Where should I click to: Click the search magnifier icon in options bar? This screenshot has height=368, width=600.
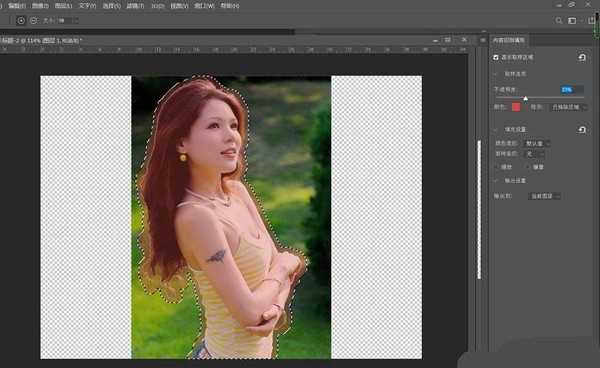point(559,21)
